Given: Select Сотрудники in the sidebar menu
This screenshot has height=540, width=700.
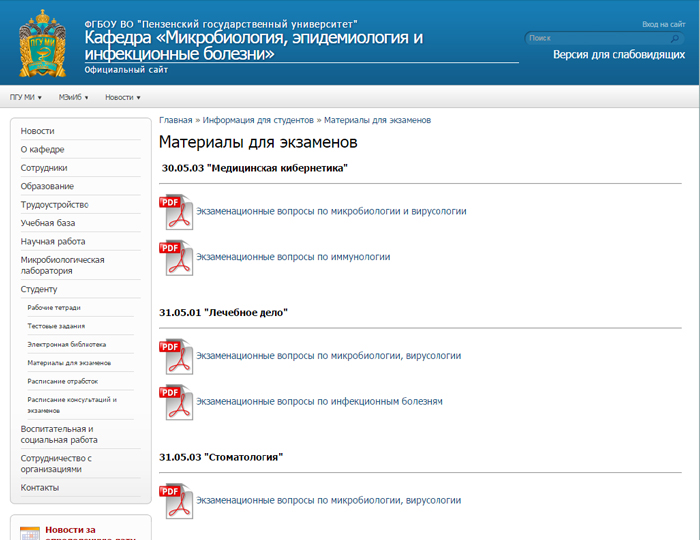Looking at the screenshot, I should point(44,168).
